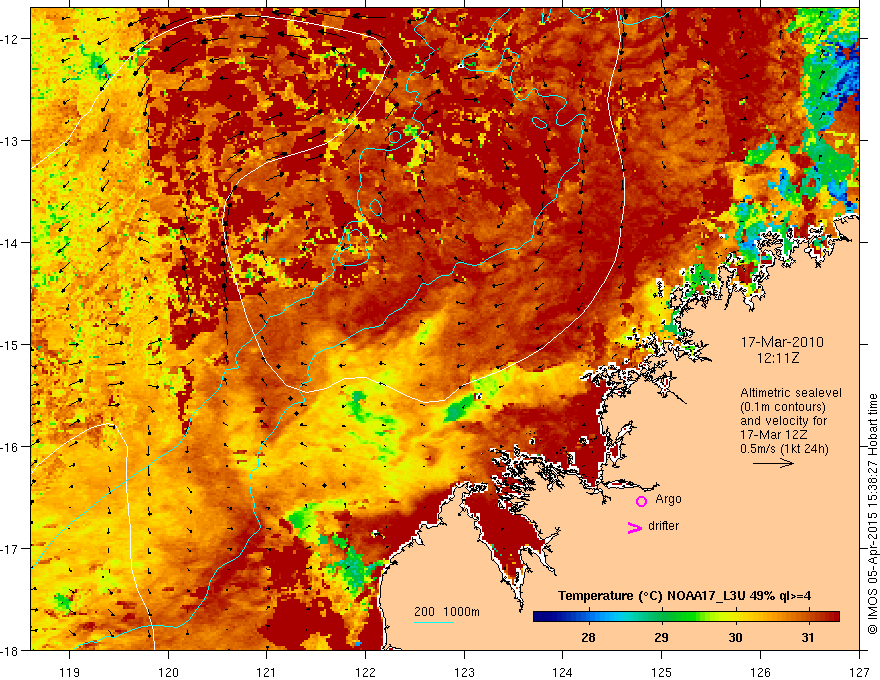This screenshot has height=680, width=880.
Task: Click the '(0.1m contours)' caption line
Action: pyautogui.click(x=783, y=407)
